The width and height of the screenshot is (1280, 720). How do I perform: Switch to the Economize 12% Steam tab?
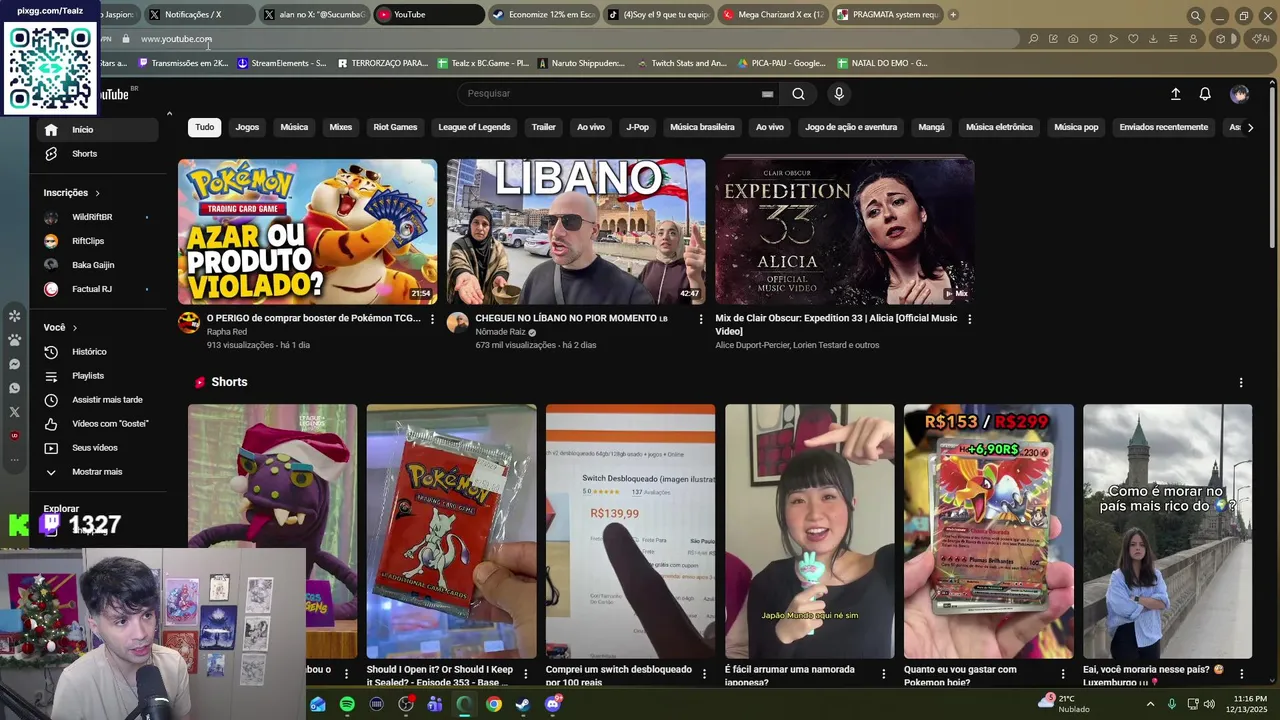point(543,15)
